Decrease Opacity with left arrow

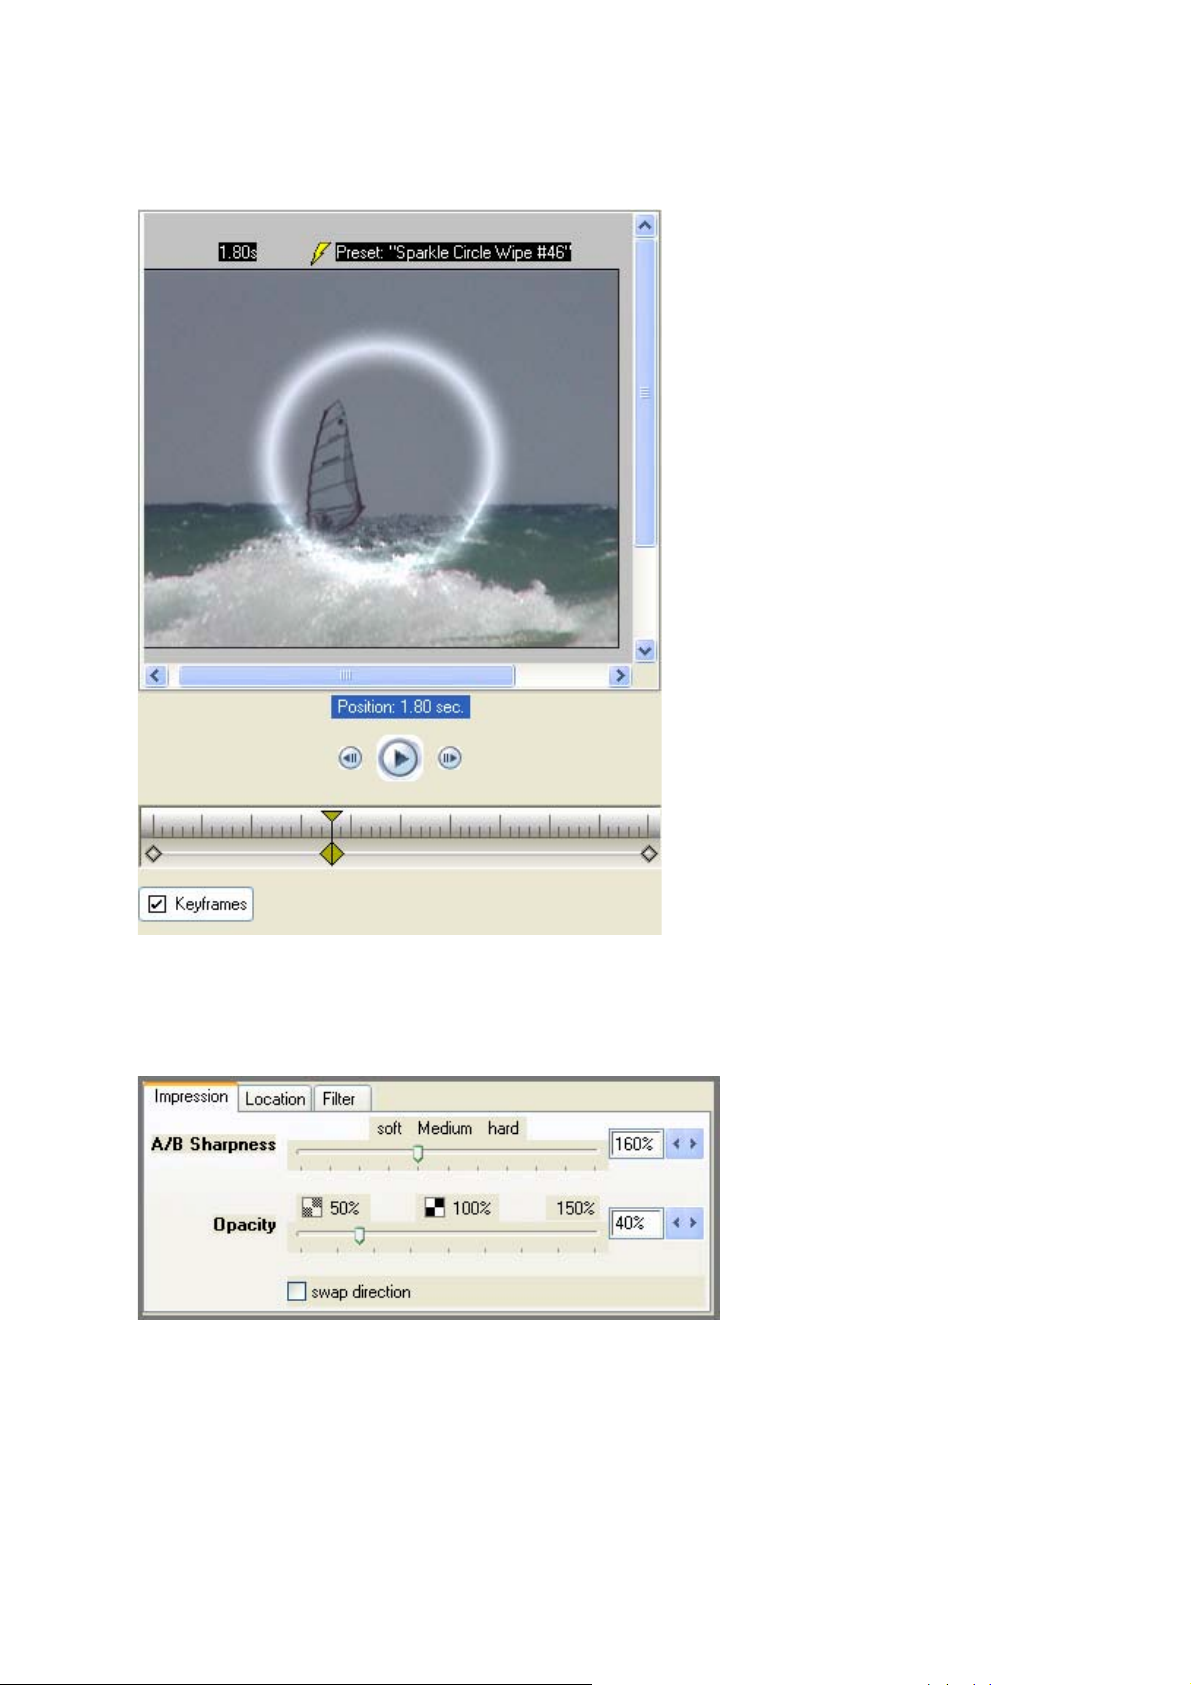(x=676, y=1223)
